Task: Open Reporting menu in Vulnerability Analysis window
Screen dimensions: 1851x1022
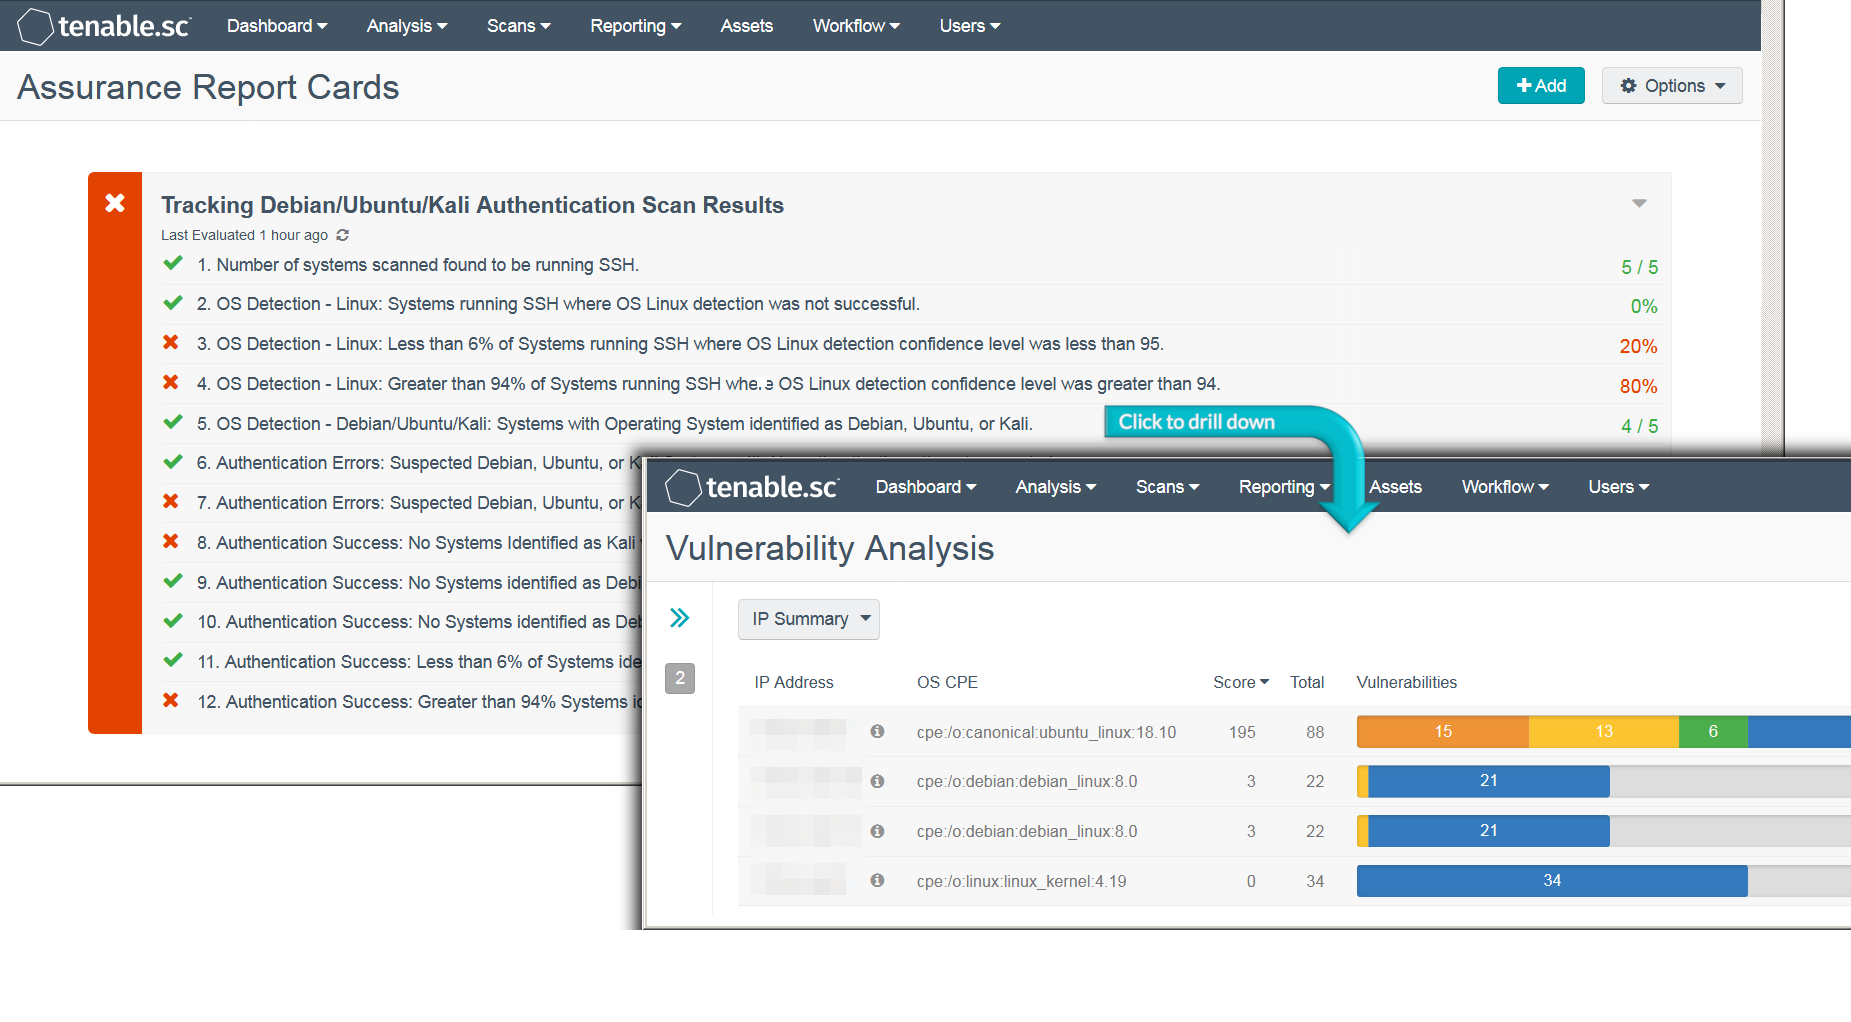Action: coord(1285,487)
